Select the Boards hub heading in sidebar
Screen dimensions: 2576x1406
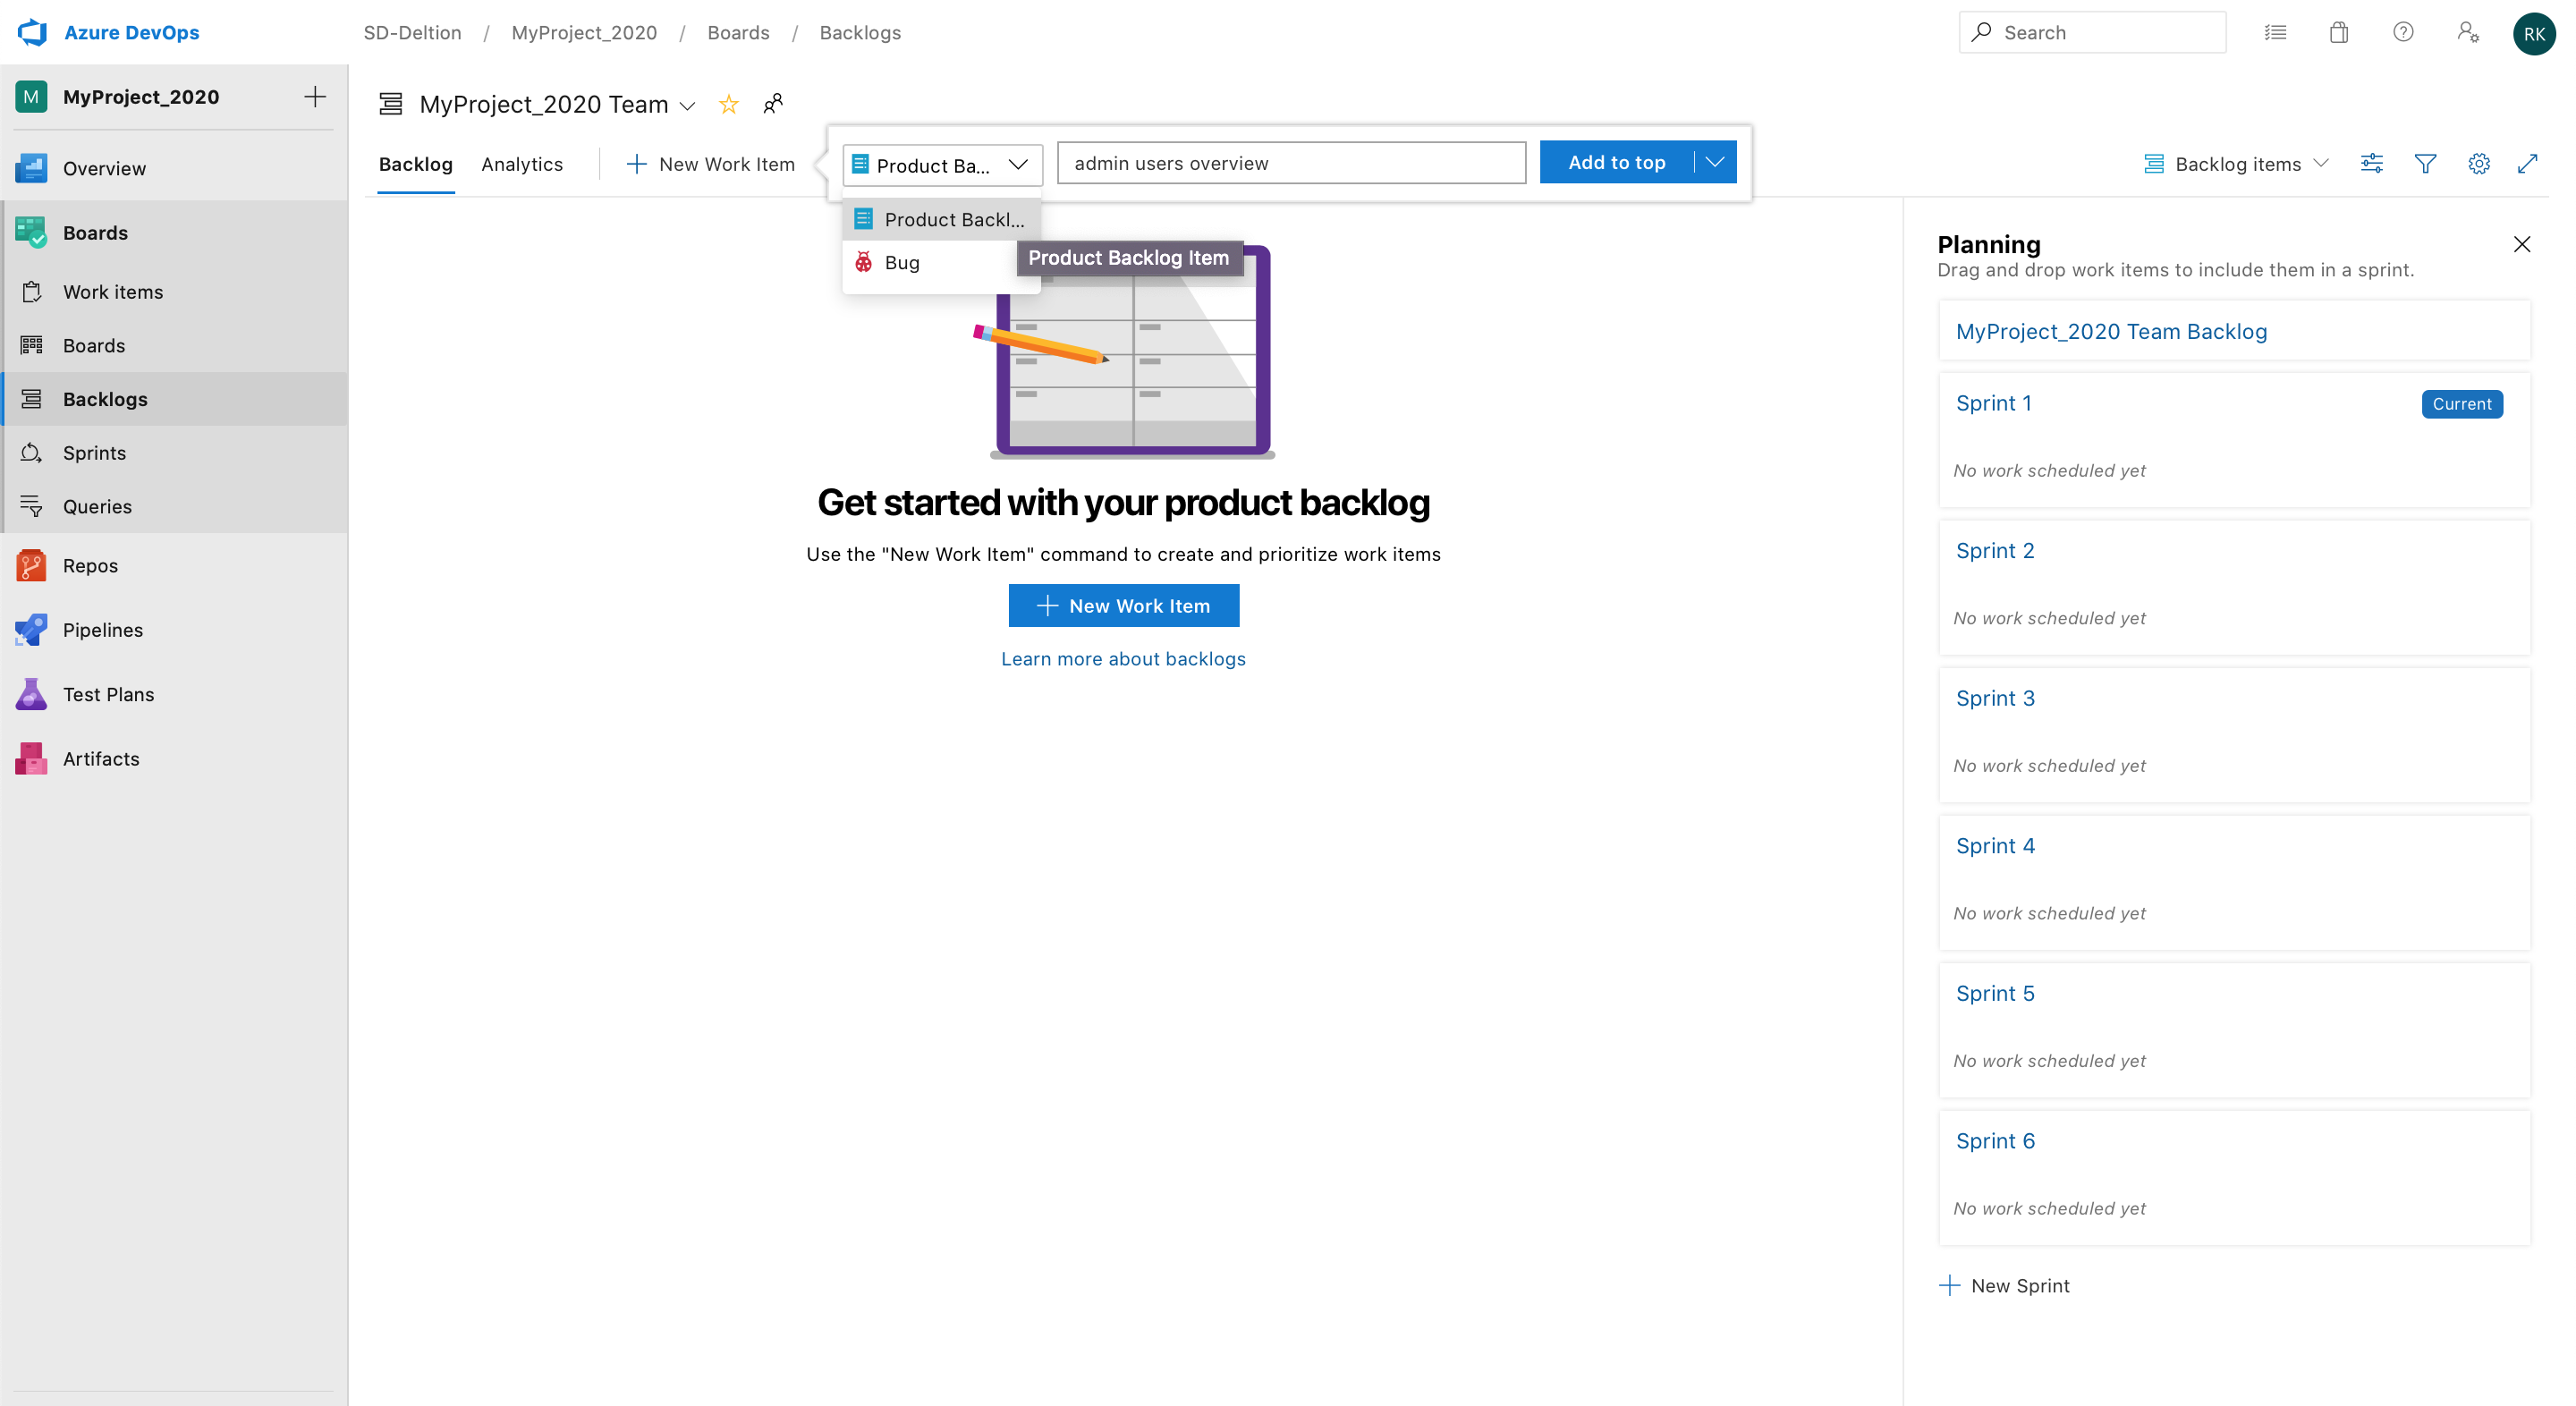click(x=174, y=232)
